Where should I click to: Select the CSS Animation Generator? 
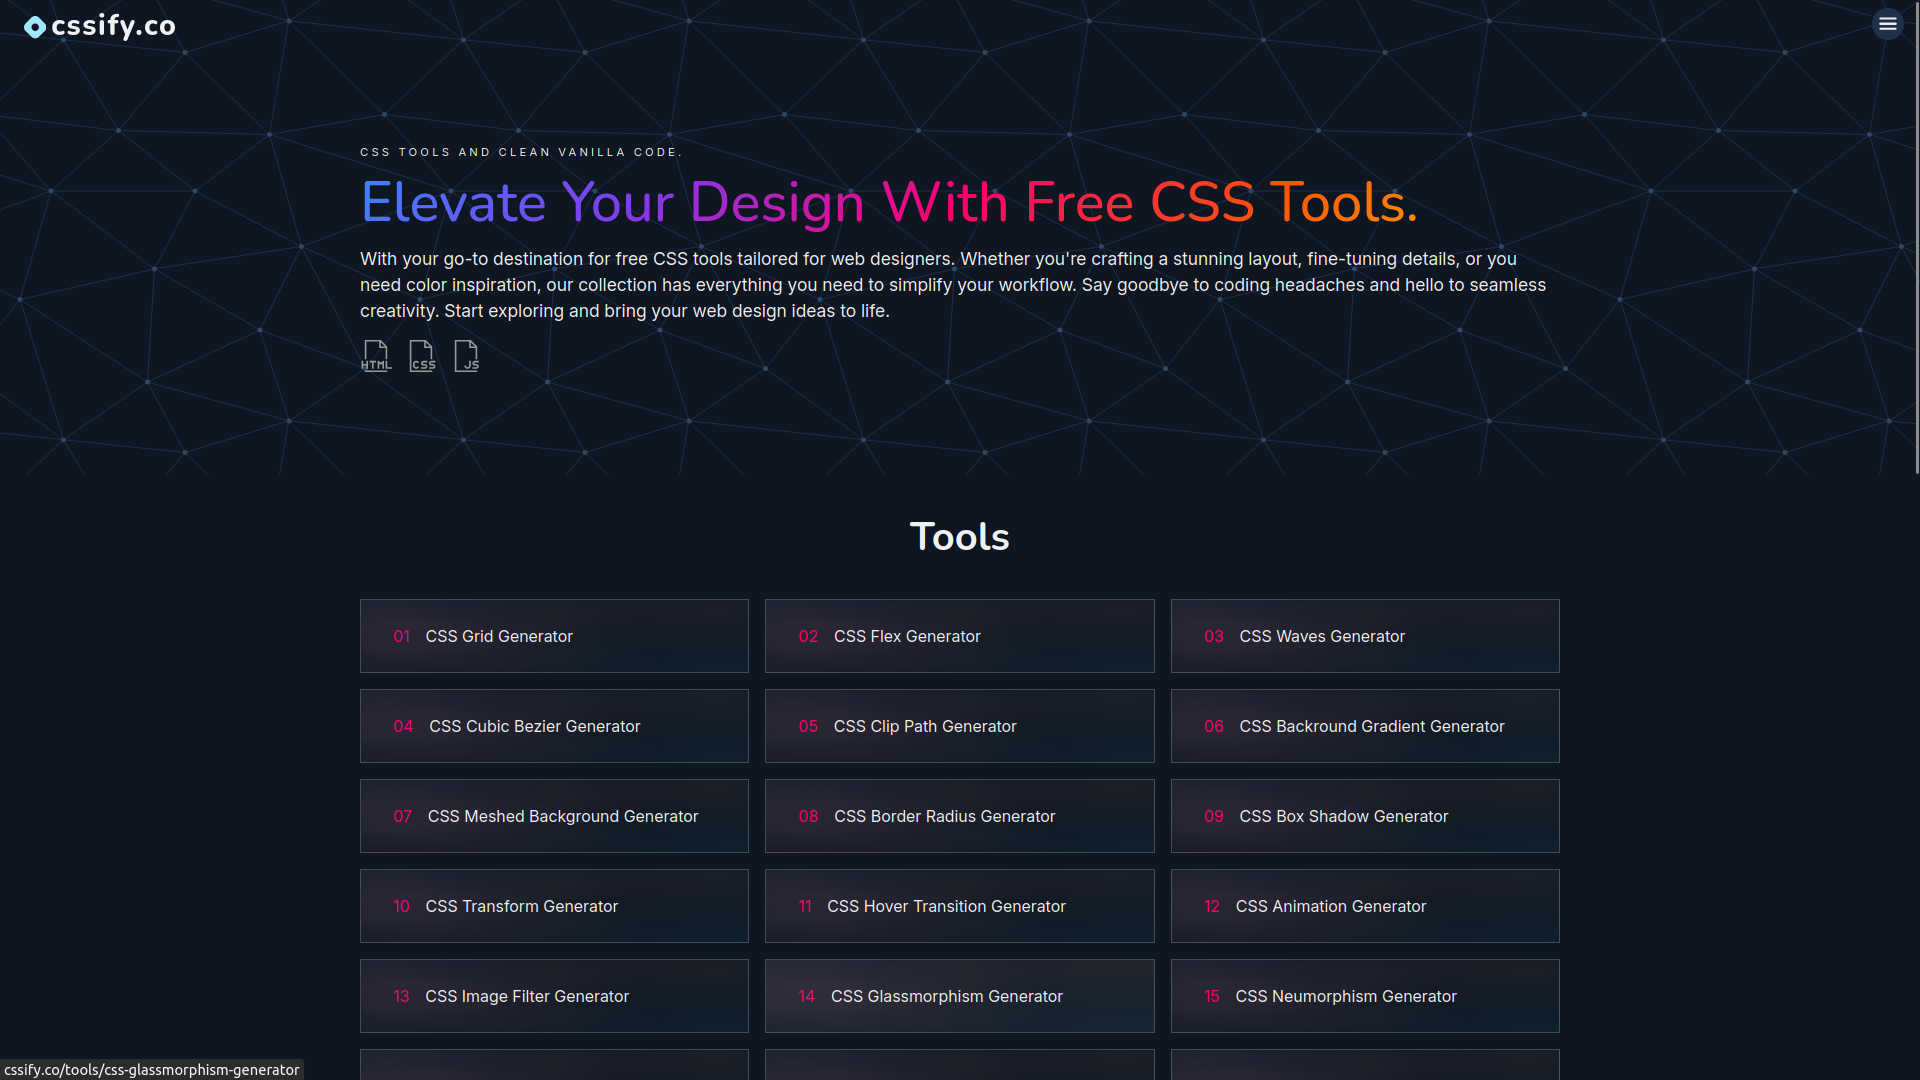tap(1364, 906)
